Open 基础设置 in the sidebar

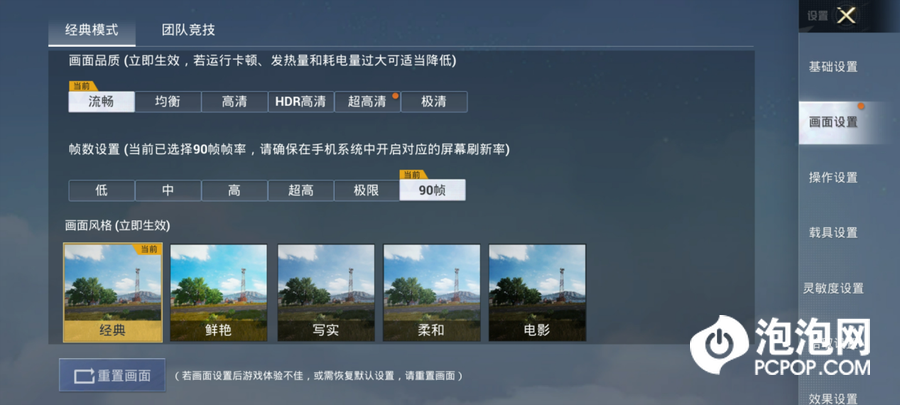[833, 67]
